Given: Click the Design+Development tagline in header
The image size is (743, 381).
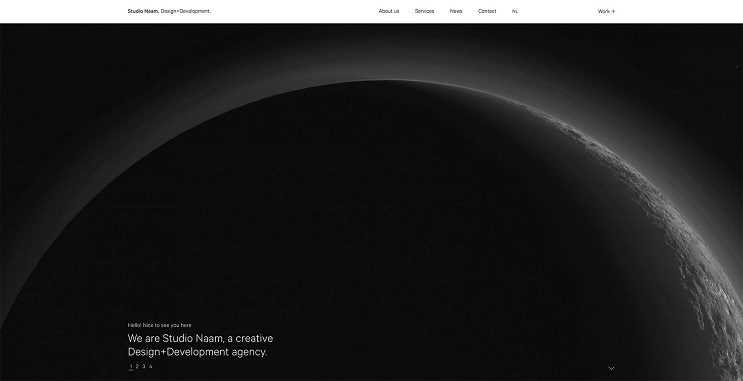Looking at the screenshot, I should [186, 11].
